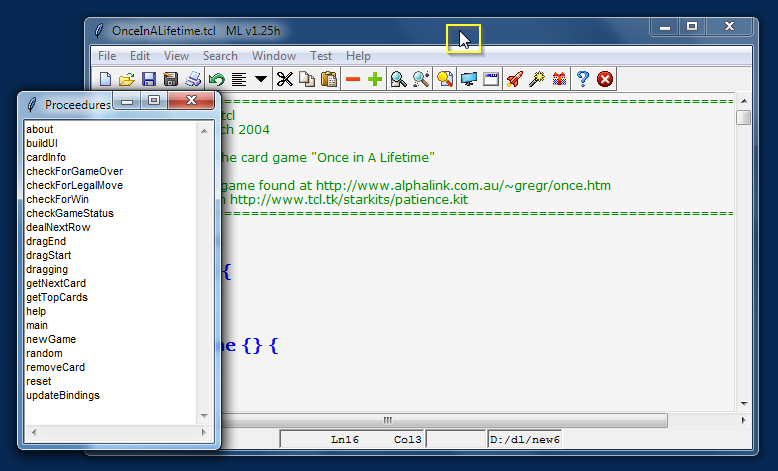Click the Proceedures list scroll down arrow
This screenshot has width=778, height=471.
204,416
